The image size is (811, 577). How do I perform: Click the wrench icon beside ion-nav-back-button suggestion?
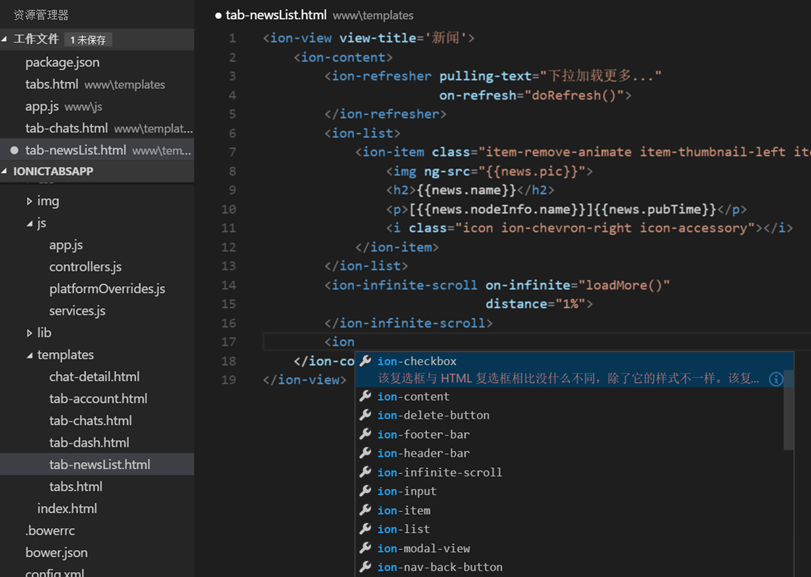tap(365, 567)
